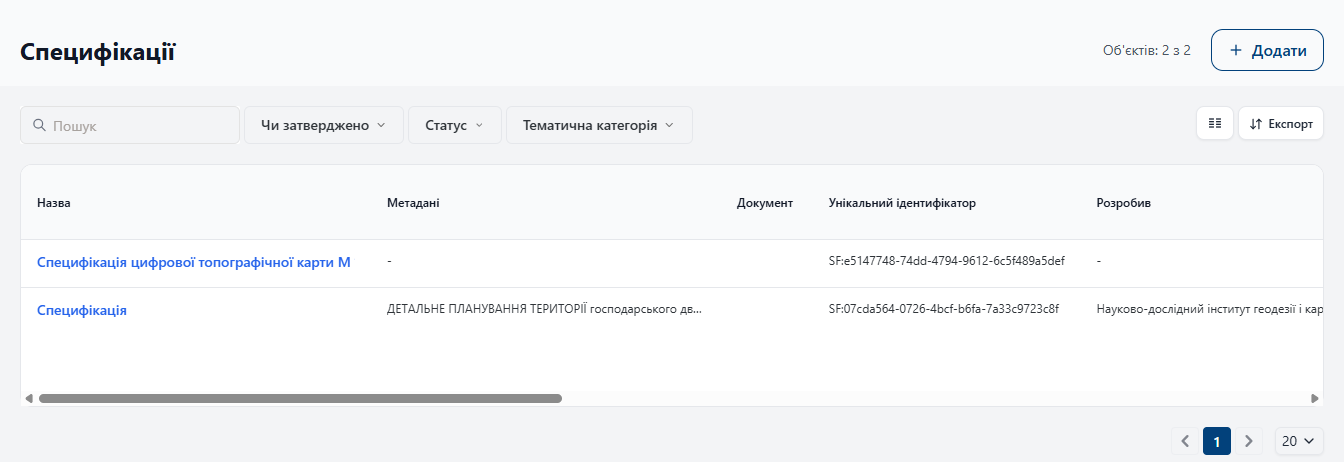Screen dimensions: 1344x462
Task: Go to the next page arrow
Action: coord(1248,441)
